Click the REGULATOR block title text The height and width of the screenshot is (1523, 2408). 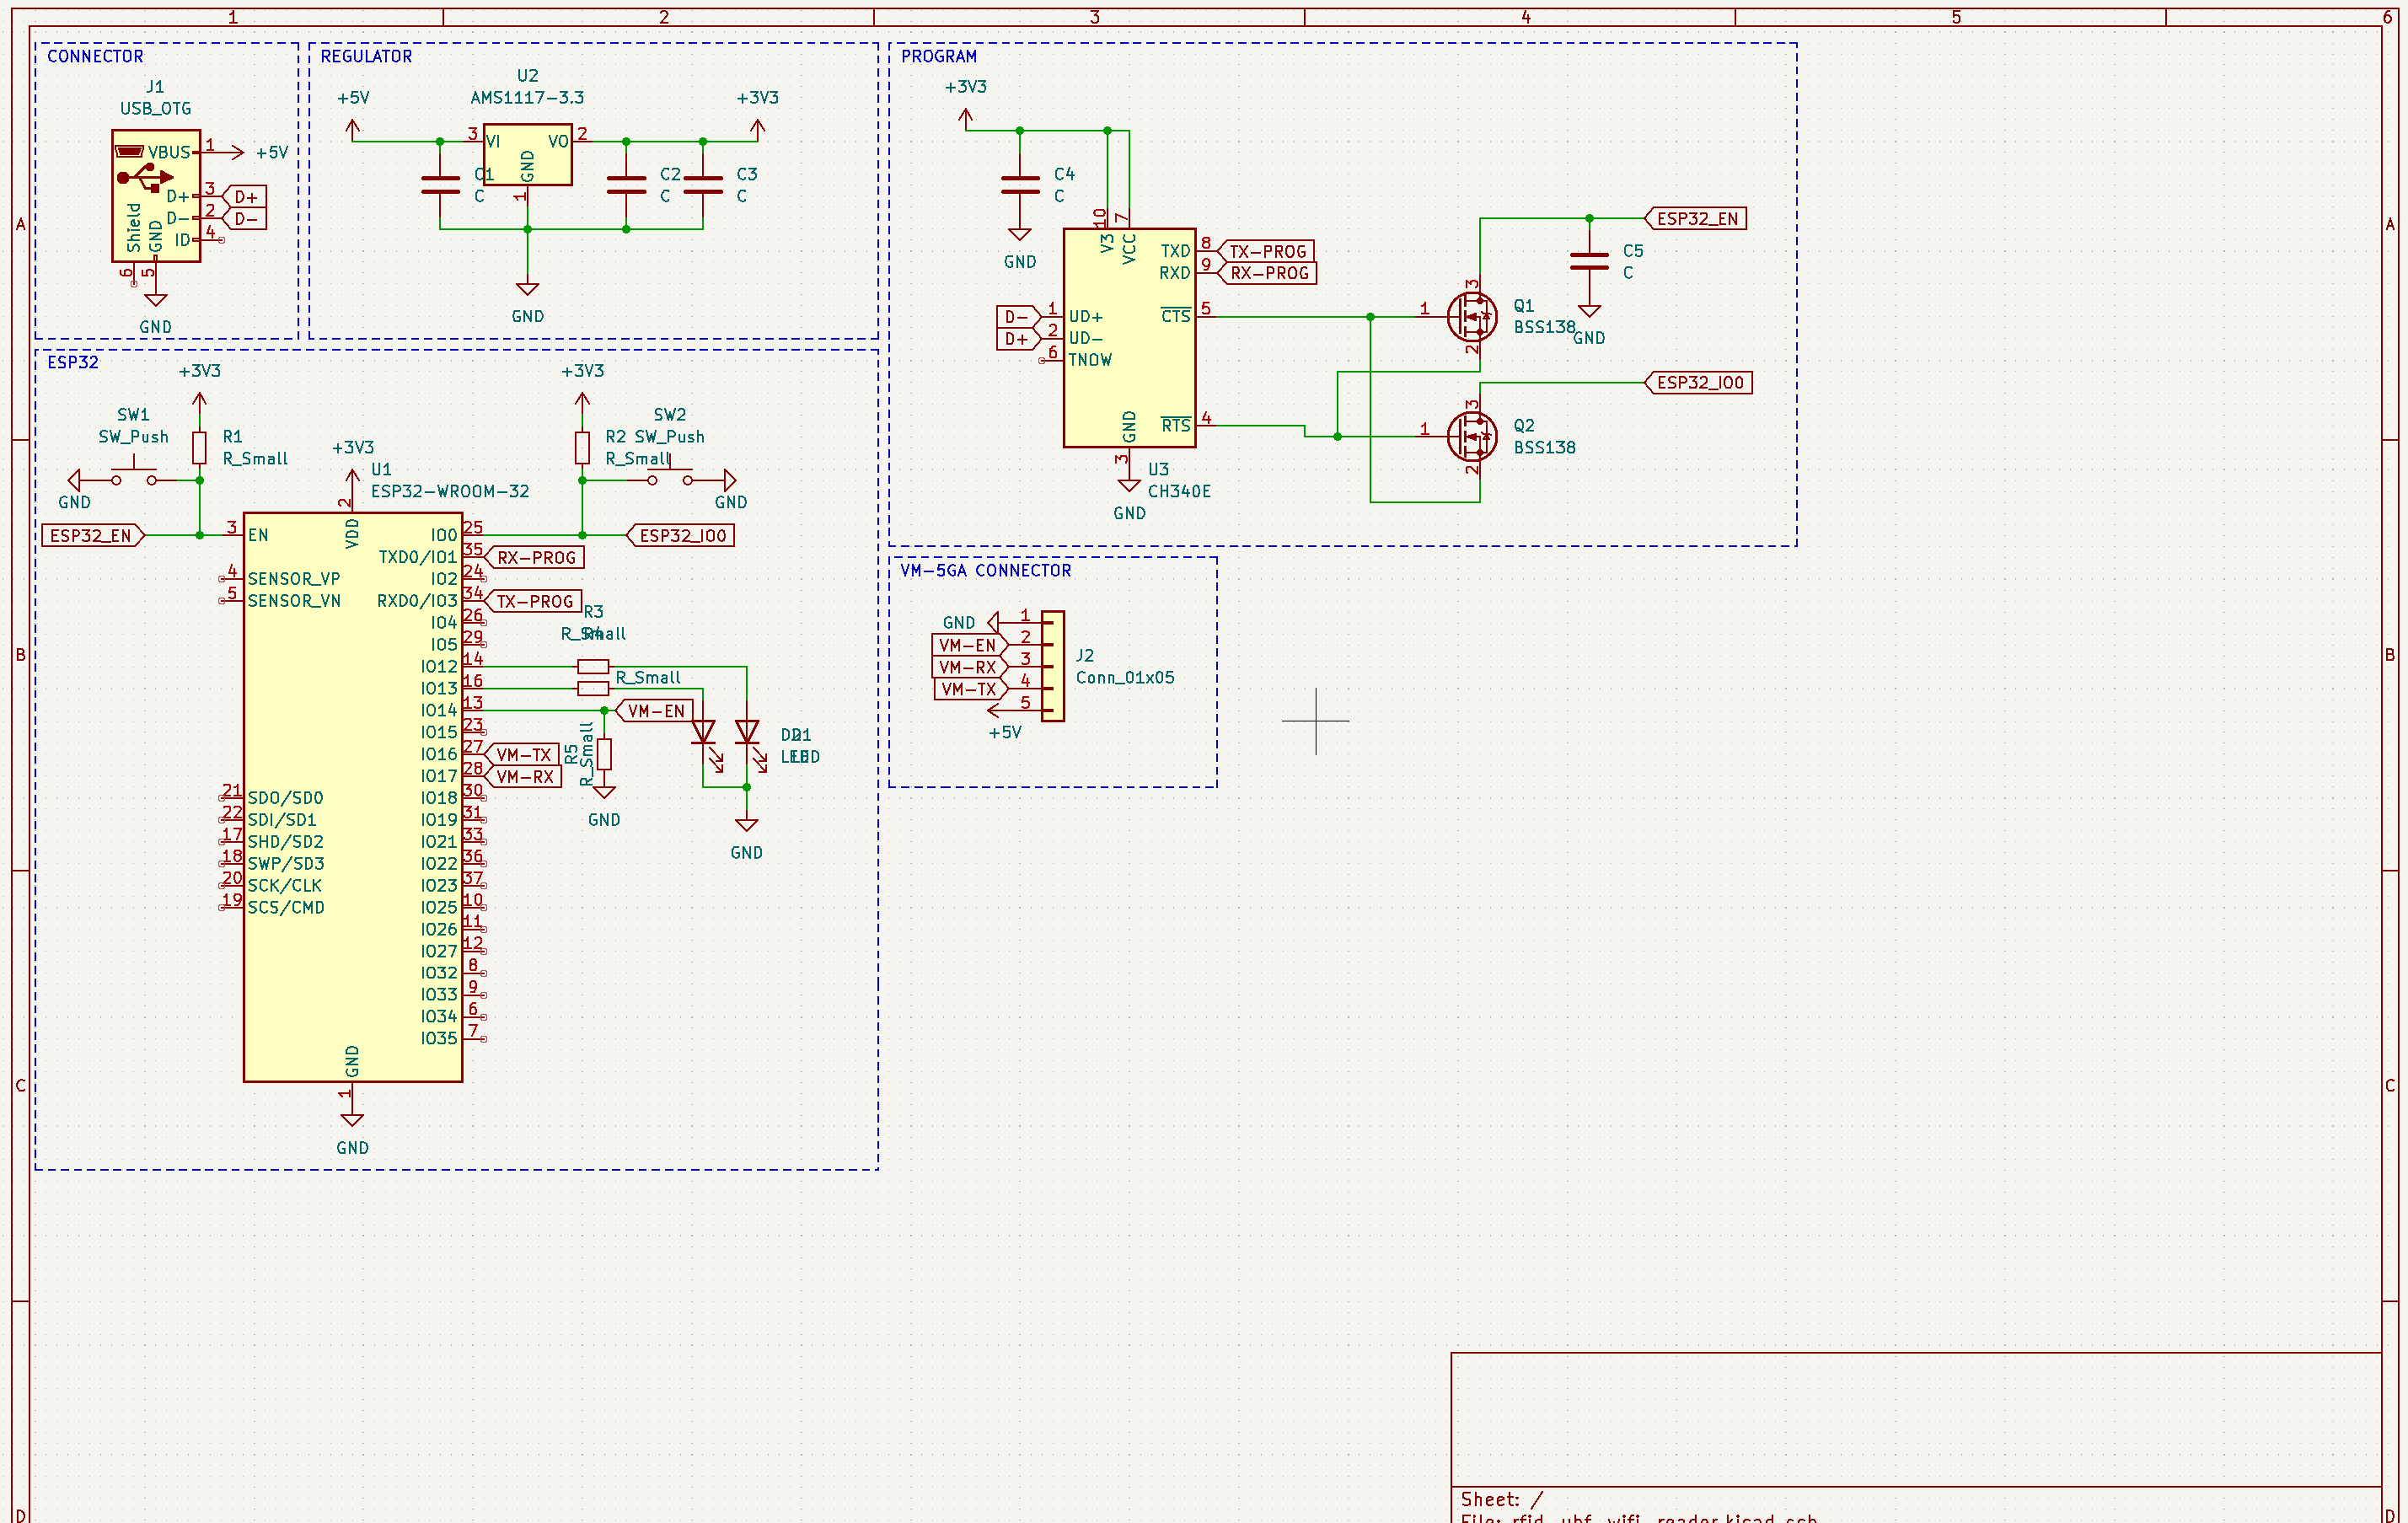point(366,56)
